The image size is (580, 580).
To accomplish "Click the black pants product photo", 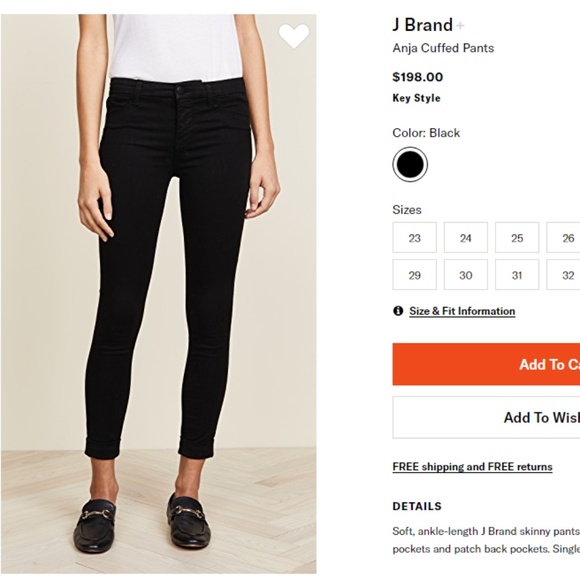I will pyautogui.click(x=159, y=294).
